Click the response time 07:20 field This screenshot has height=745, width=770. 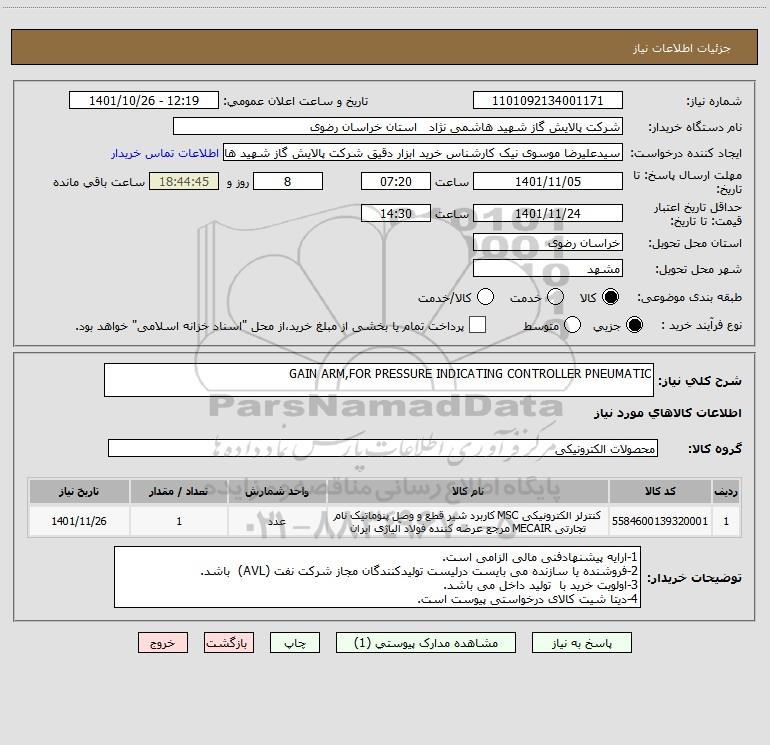tap(396, 181)
